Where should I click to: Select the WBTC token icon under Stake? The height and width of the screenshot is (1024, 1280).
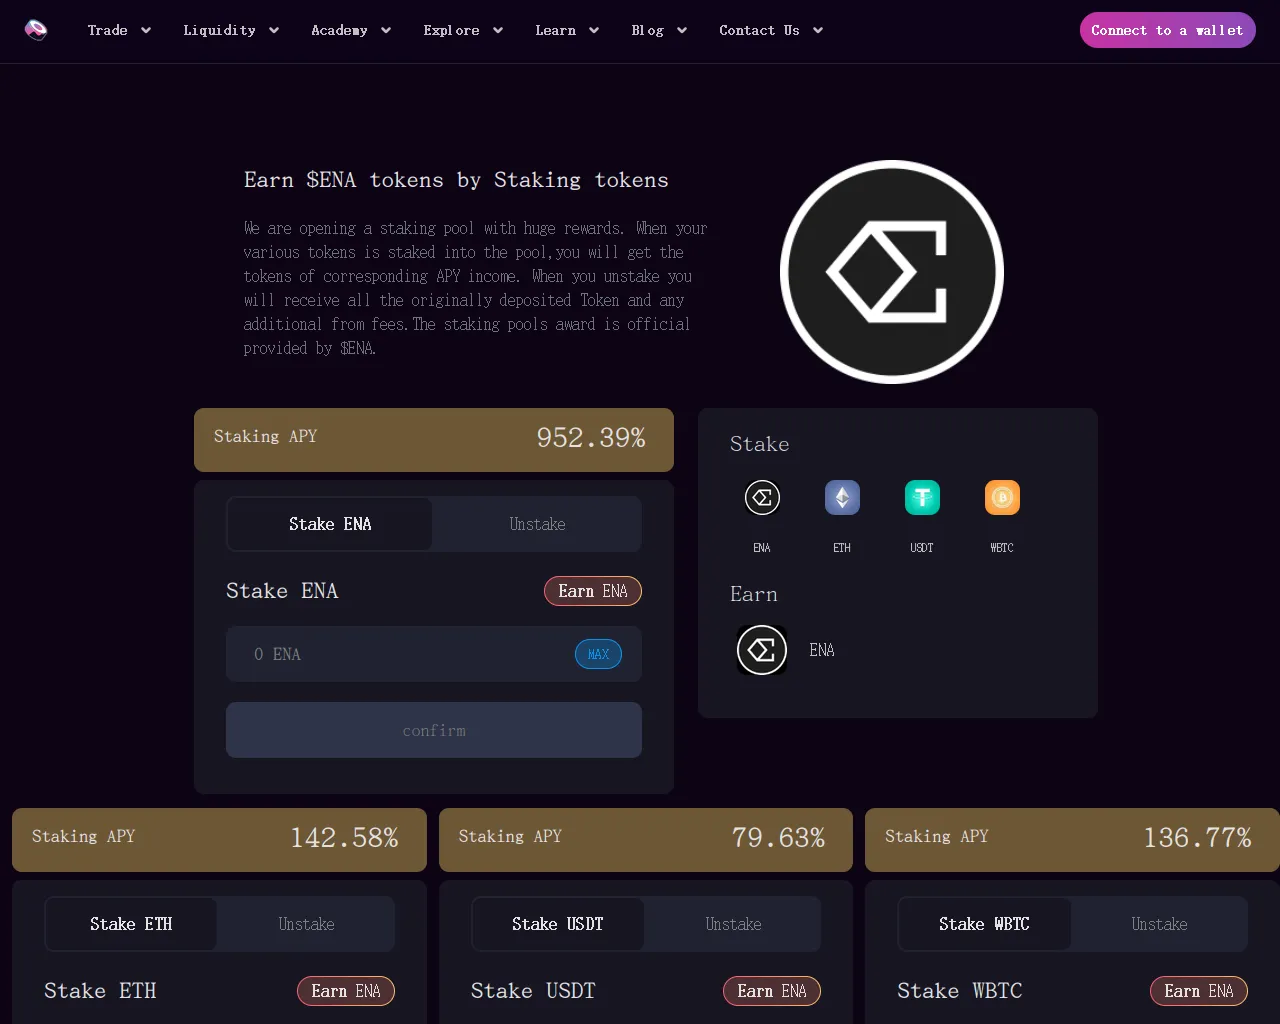point(1002,497)
